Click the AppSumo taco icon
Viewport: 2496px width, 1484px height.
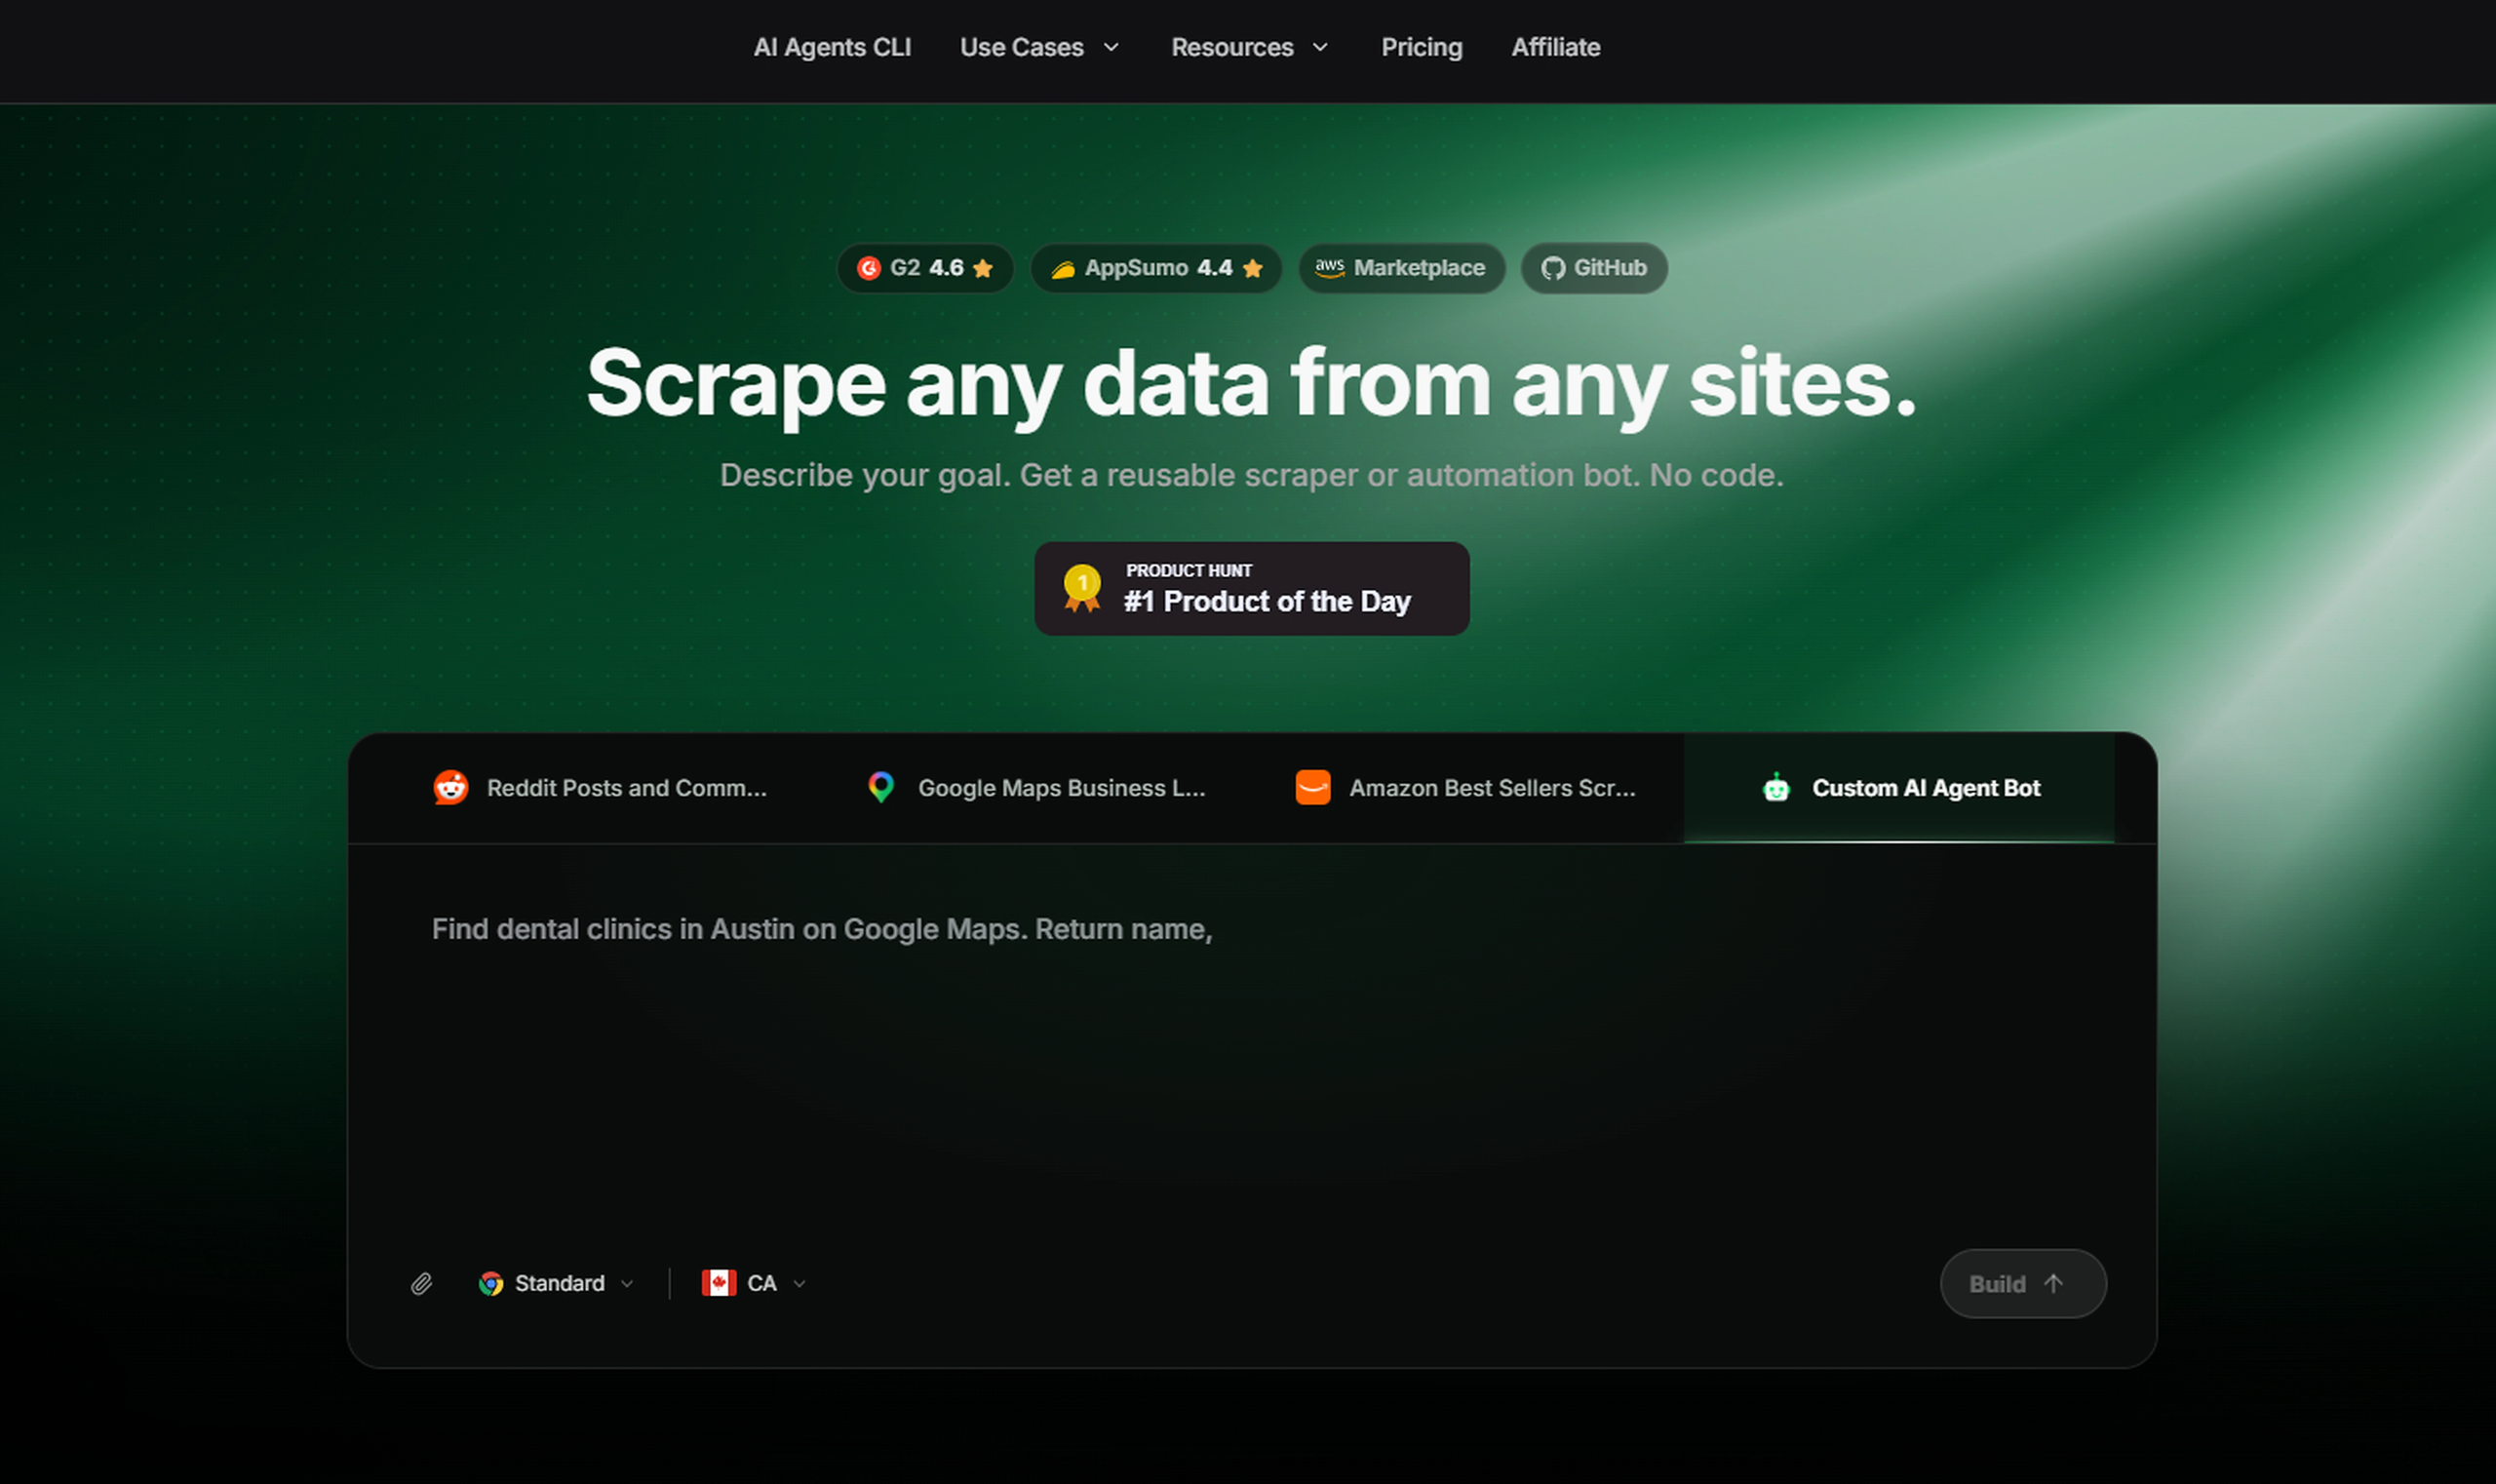(1063, 269)
